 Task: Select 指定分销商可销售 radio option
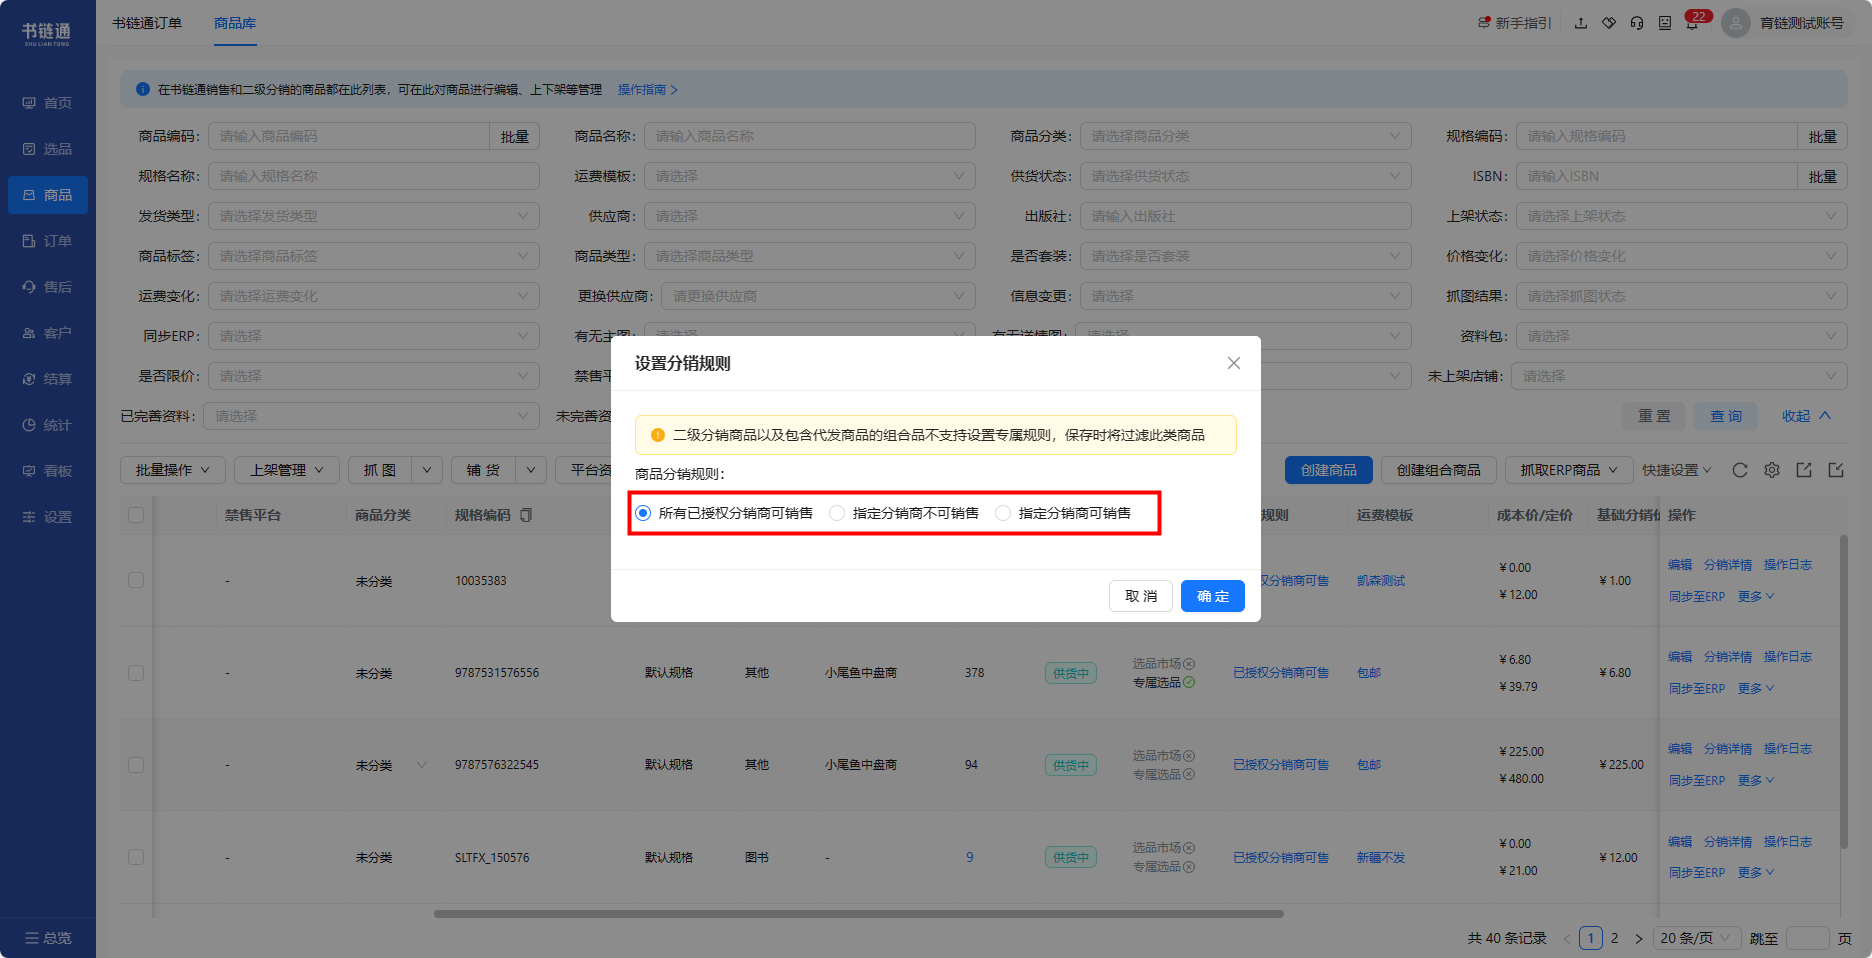point(1063,513)
